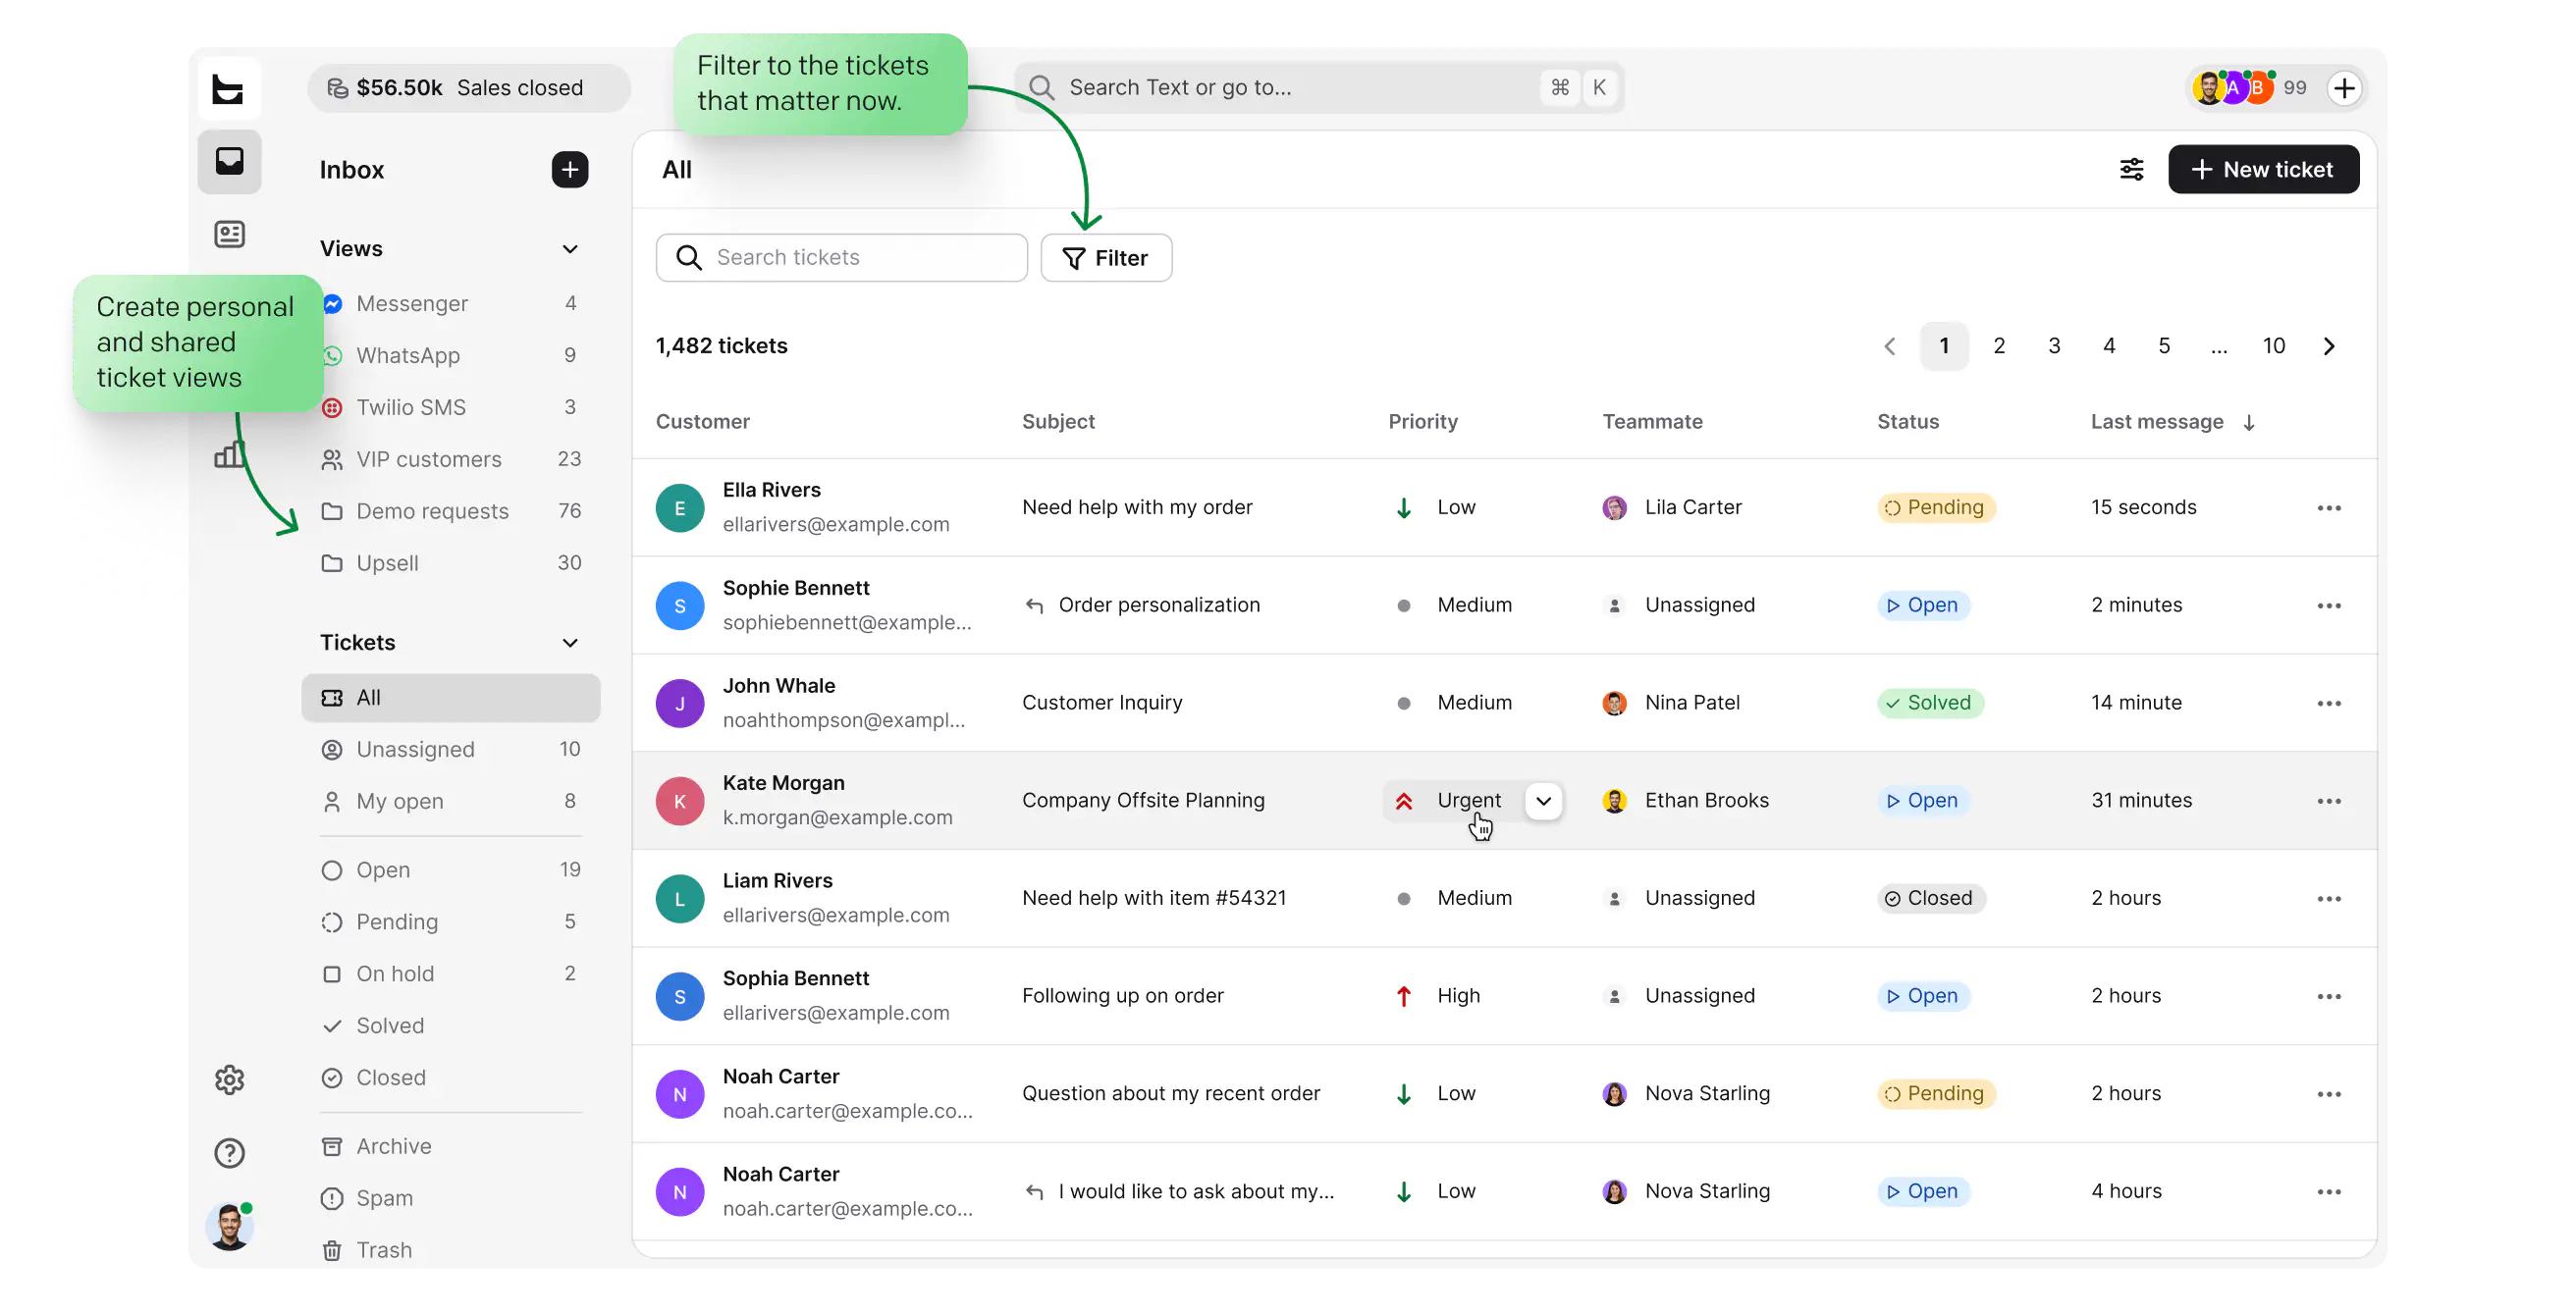Viewport: 2576px width, 1315px height.
Task: Open your profile avatar at bottom left
Action: [229, 1227]
